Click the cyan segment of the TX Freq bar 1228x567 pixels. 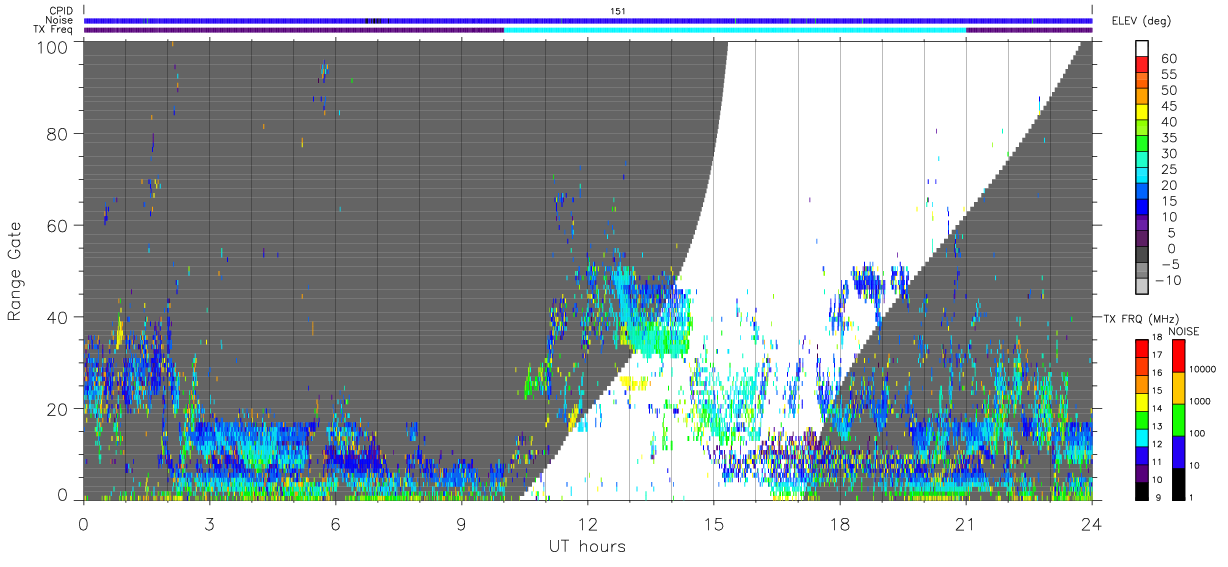(734, 30)
